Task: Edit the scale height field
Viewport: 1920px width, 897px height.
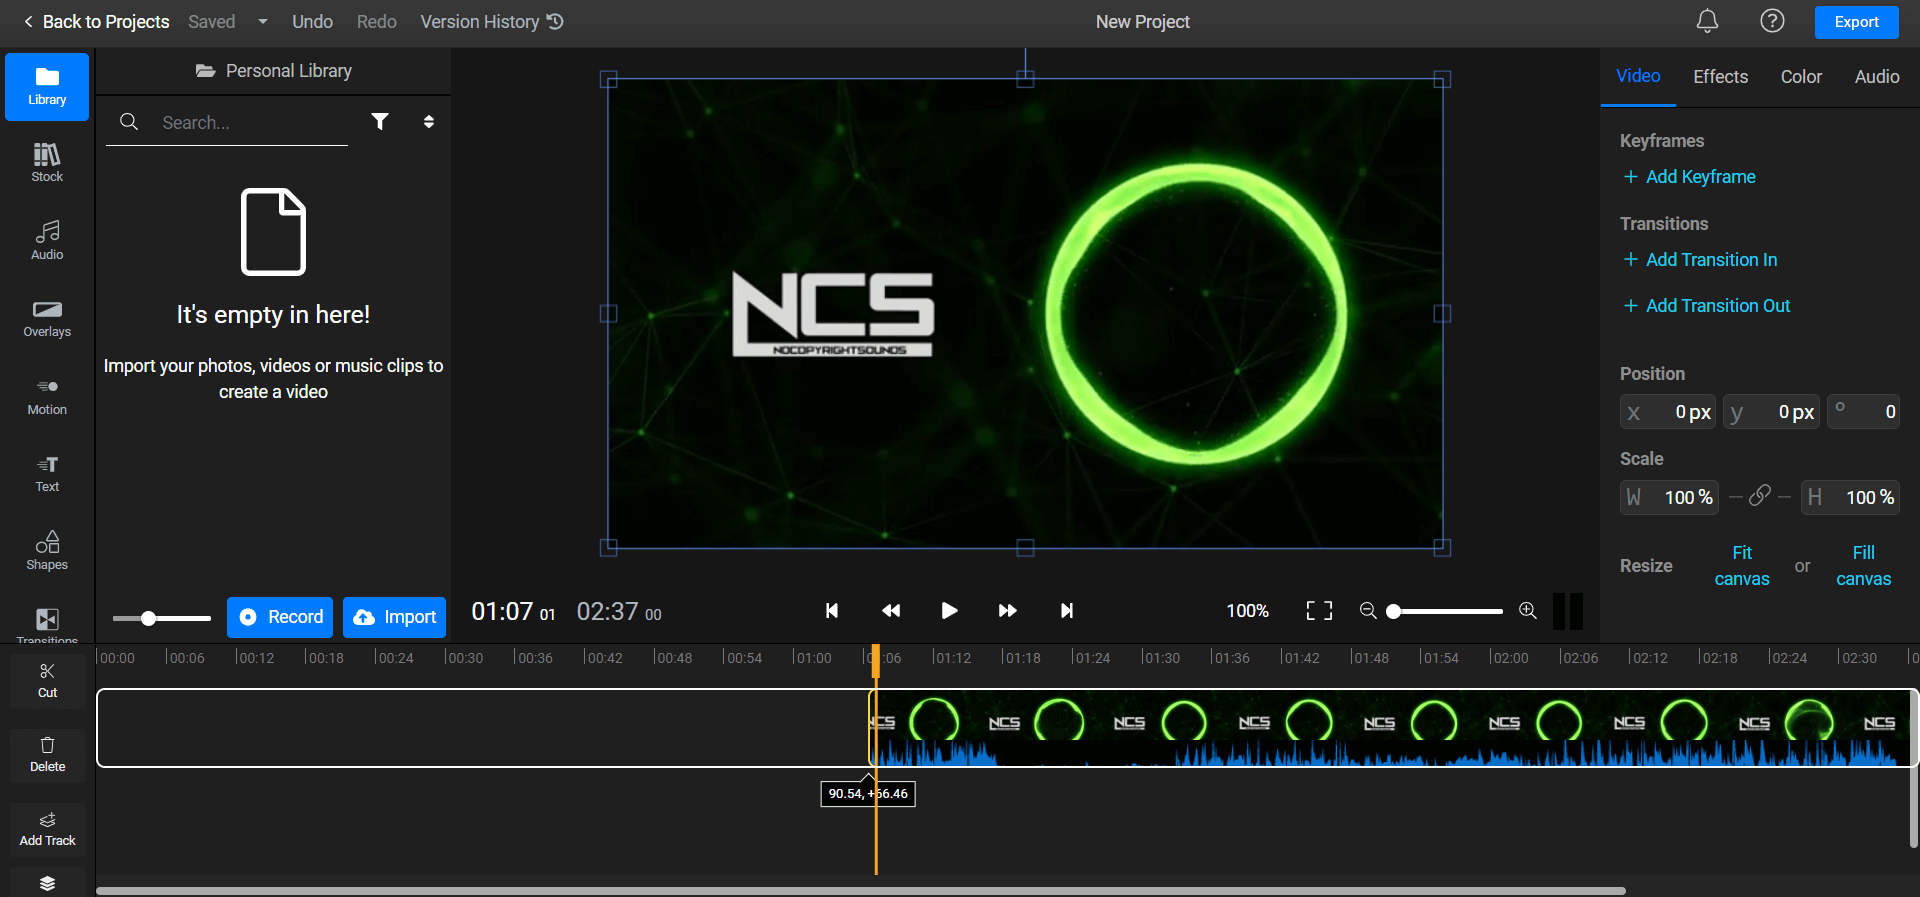Action: pos(1850,497)
